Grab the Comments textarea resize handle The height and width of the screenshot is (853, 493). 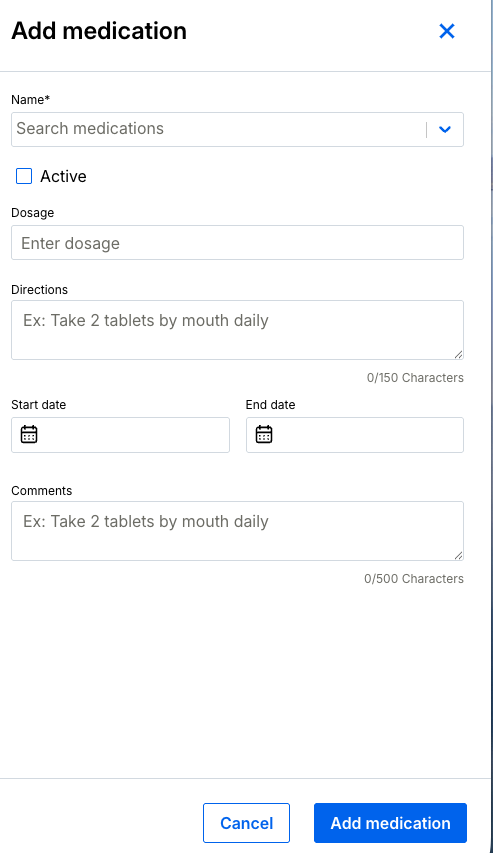459,555
